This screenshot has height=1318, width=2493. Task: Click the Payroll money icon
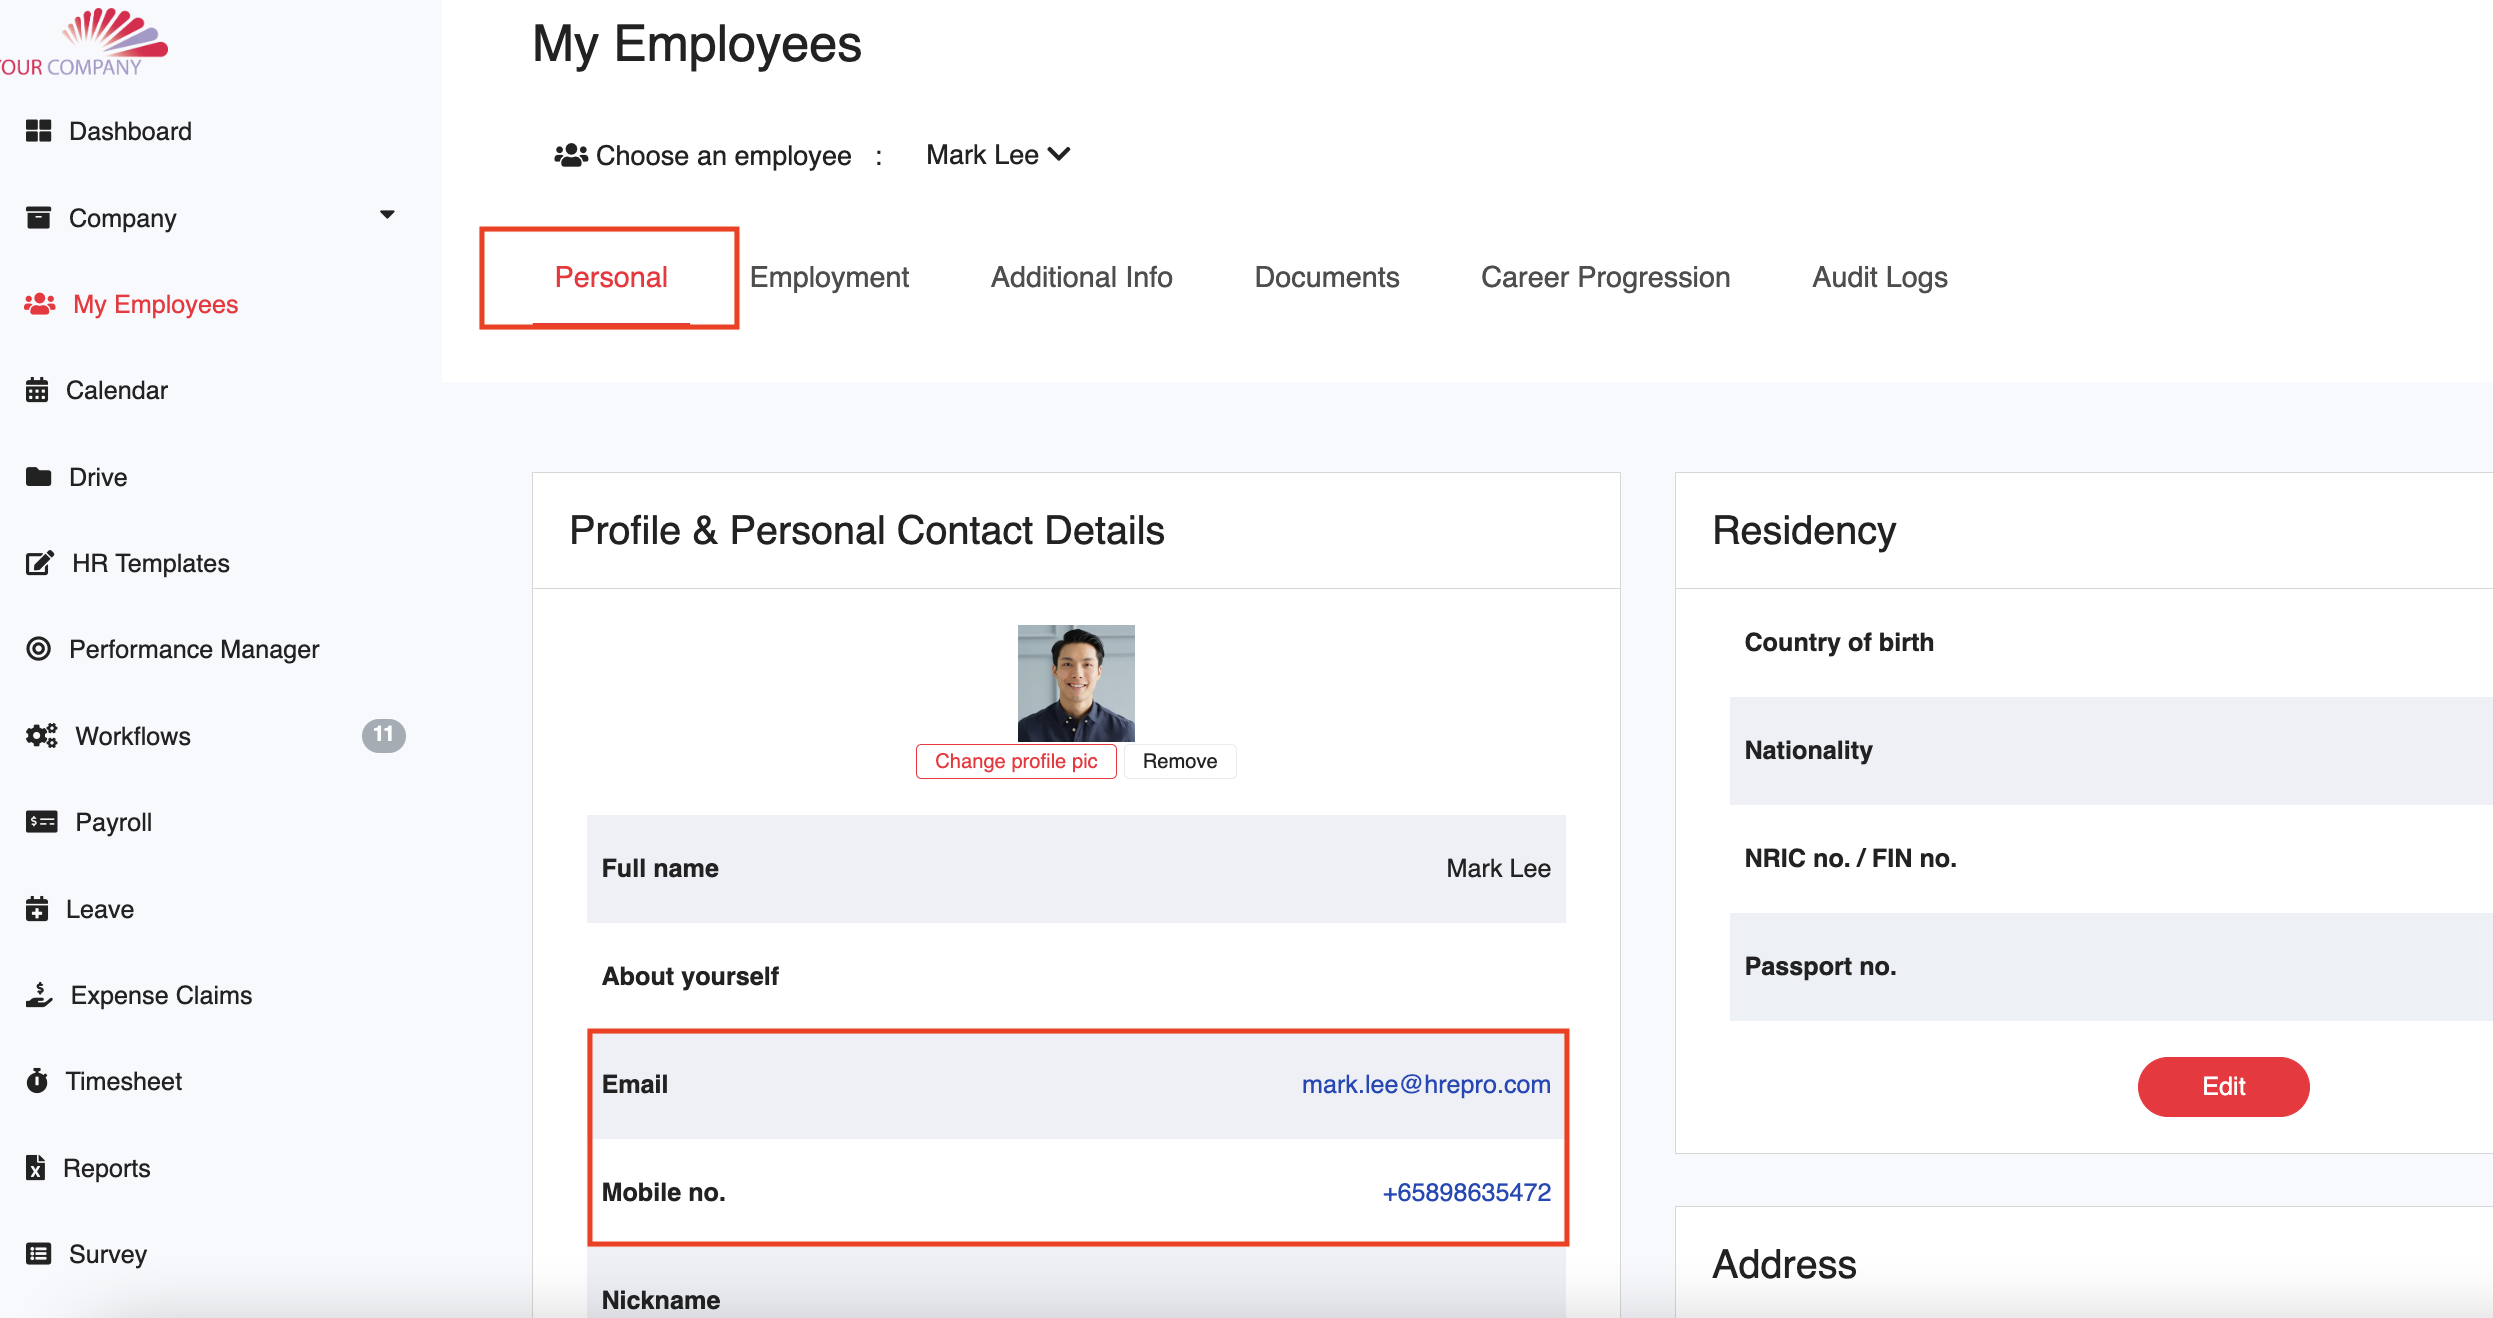(41, 822)
